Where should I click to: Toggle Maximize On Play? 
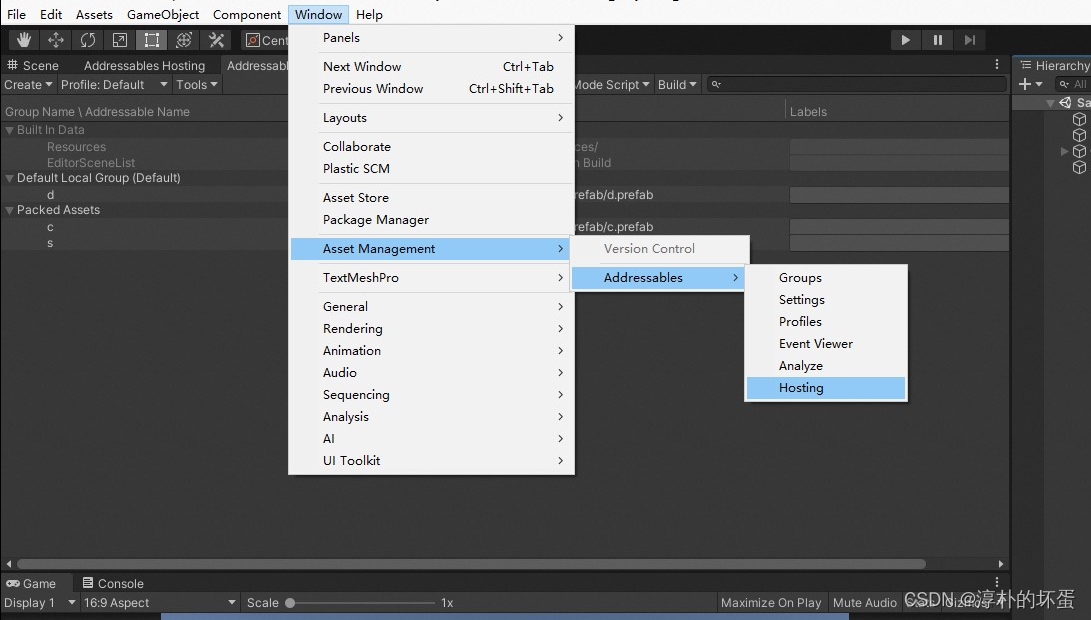tap(771, 603)
